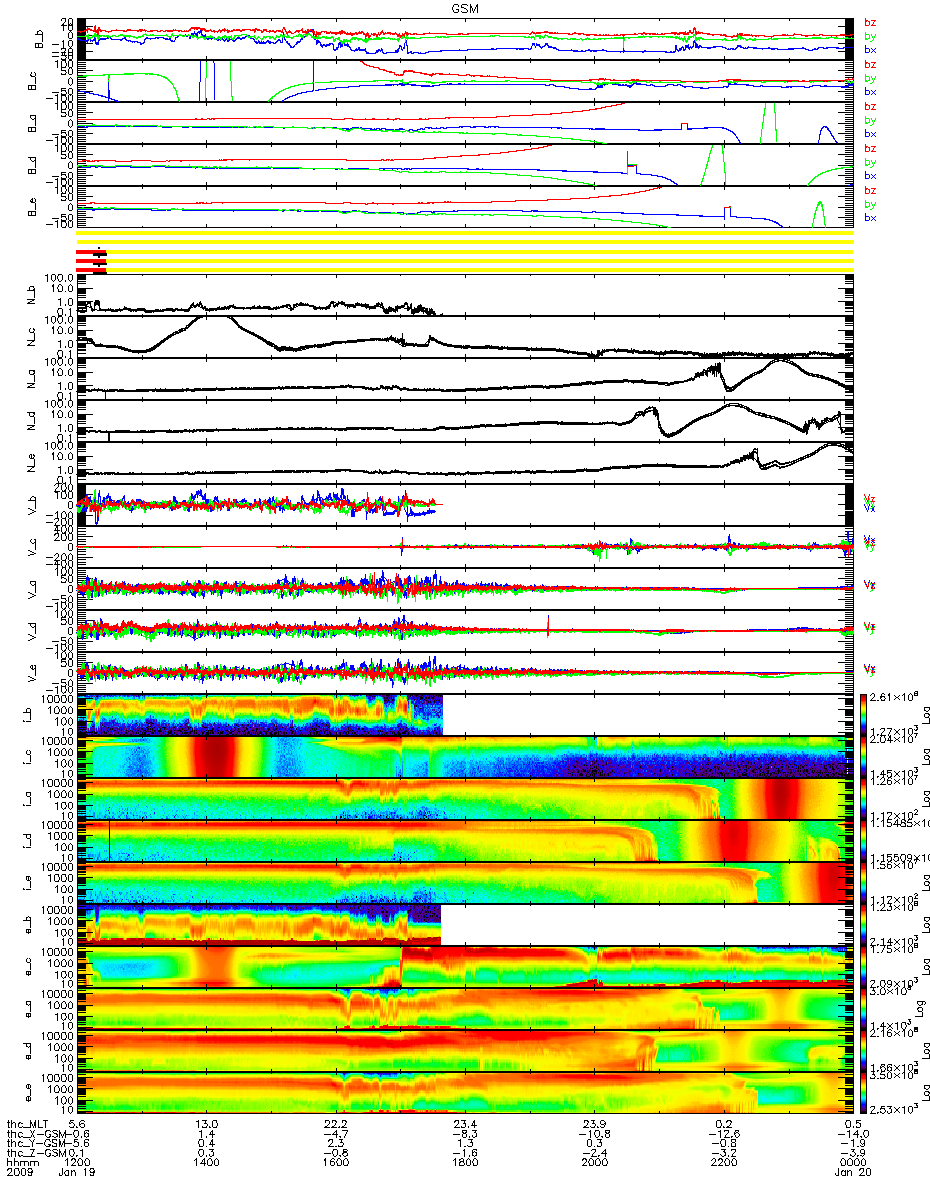
Task: Click the 22.2 MLT value
Action: pyautogui.click(x=336, y=1125)
